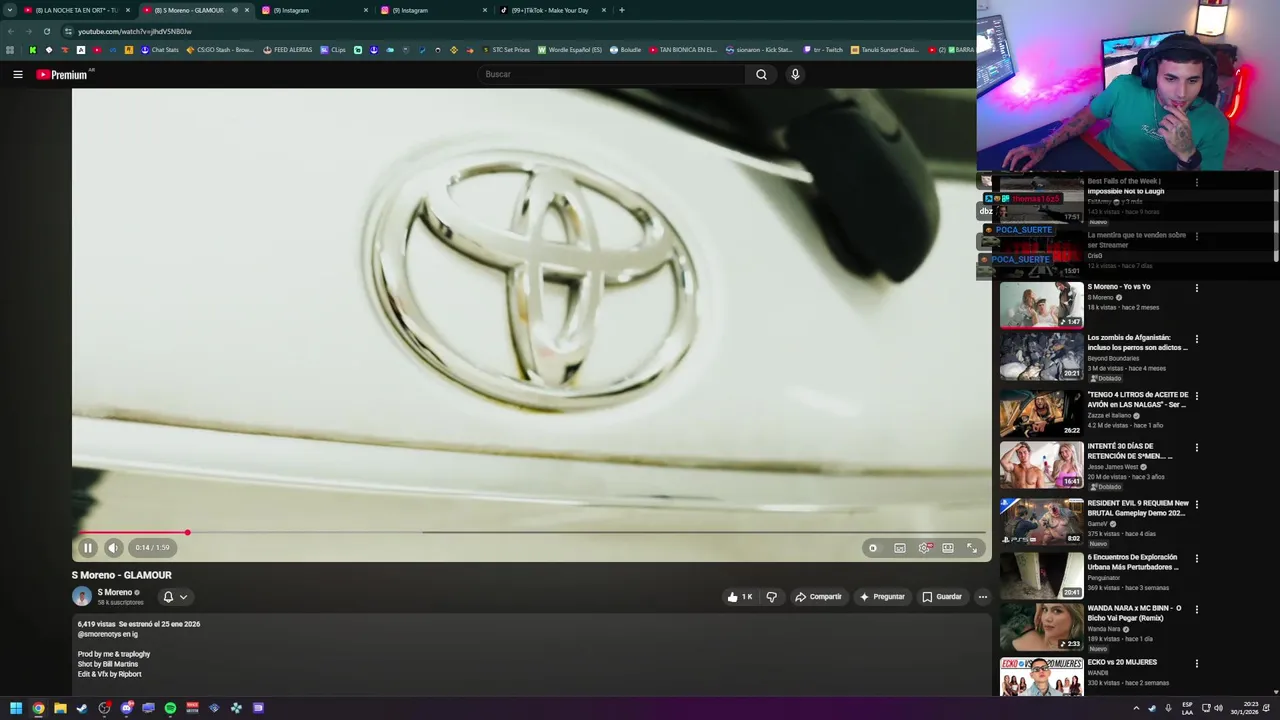
Task: Open the YouTube hamburger guide menu
Action: click(x=17, y=74)
